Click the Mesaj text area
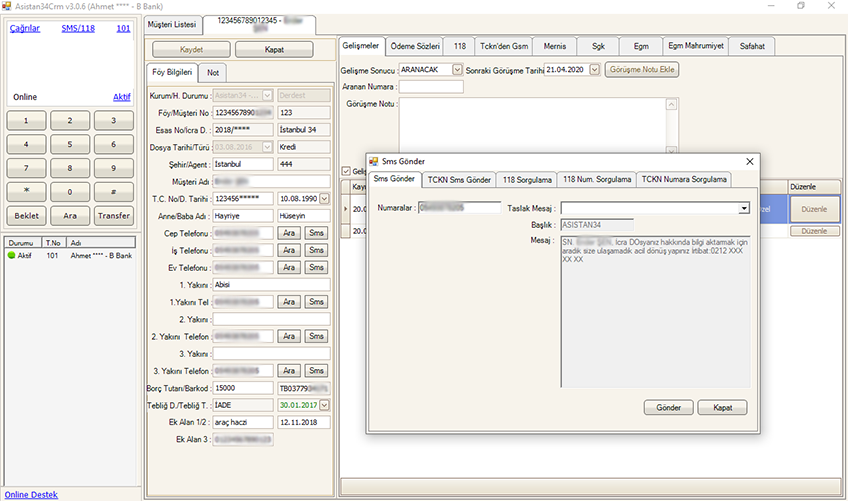Image resolution: width=848 pixels, height=501 pixels. (x=655, y=312)
